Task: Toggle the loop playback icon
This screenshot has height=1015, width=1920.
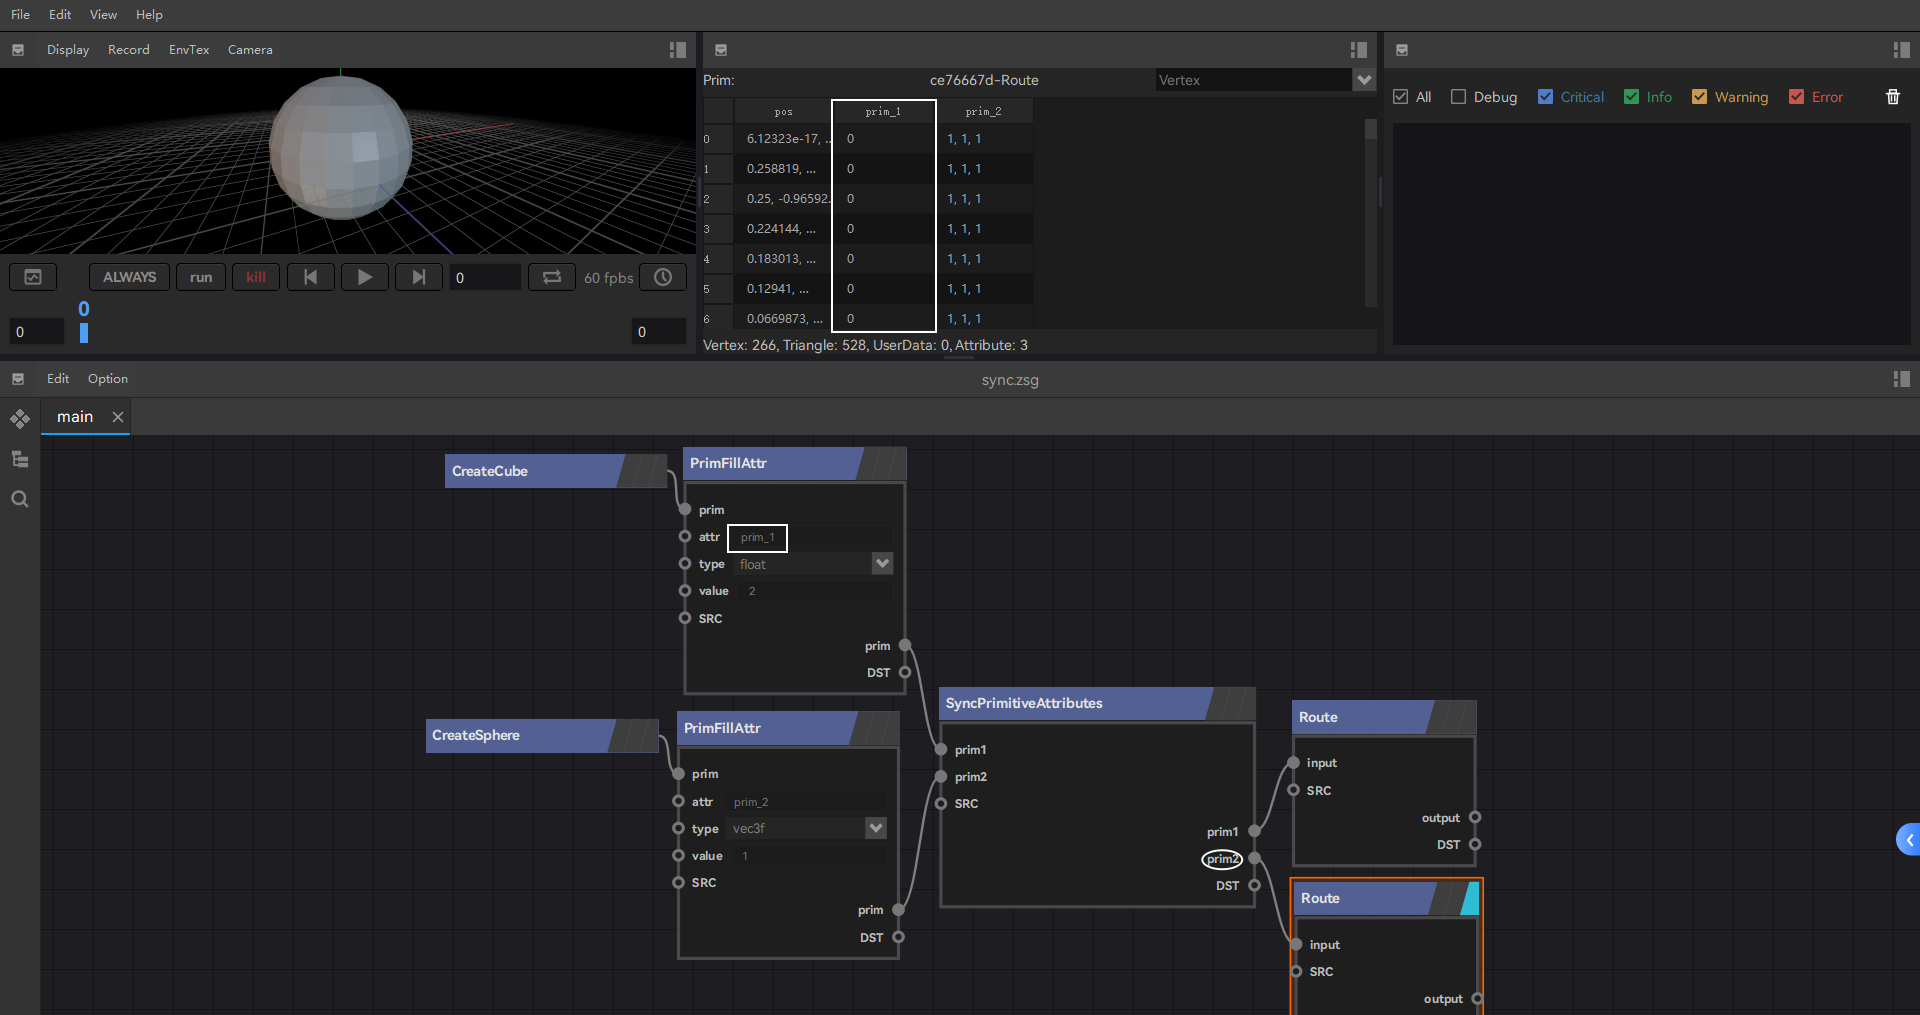Action: point(552,277)
